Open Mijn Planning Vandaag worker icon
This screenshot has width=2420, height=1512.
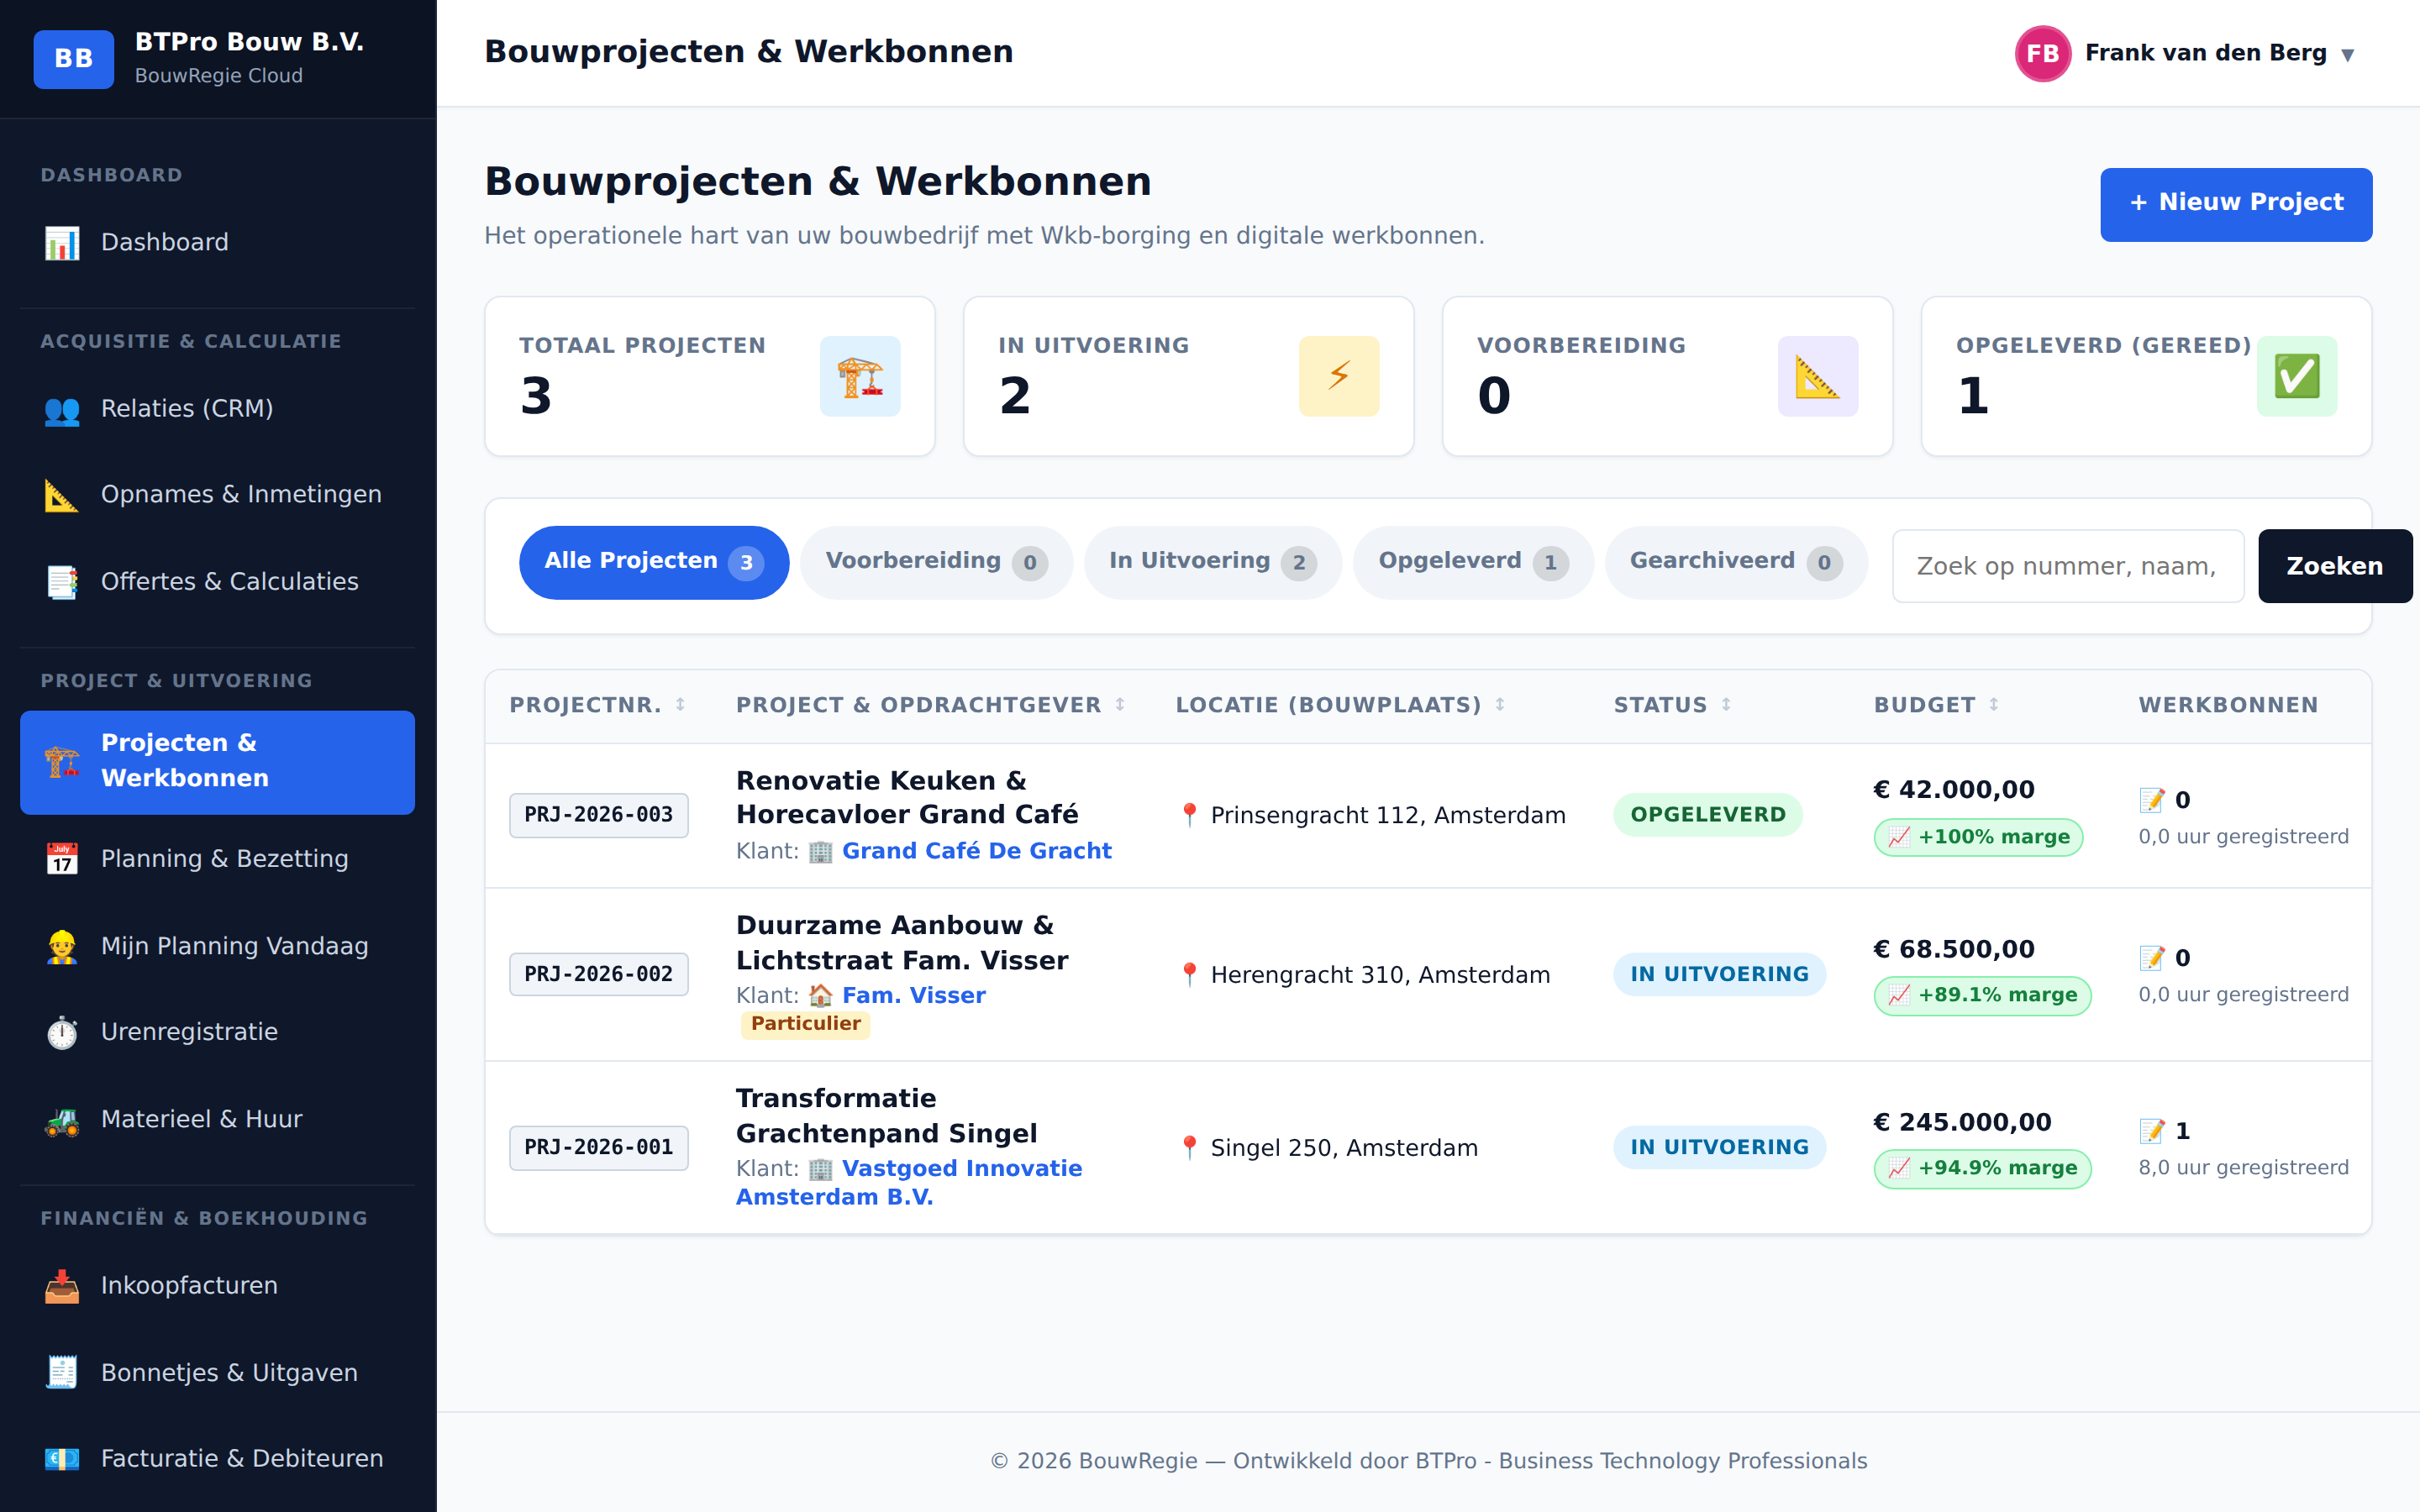[62, 946]
